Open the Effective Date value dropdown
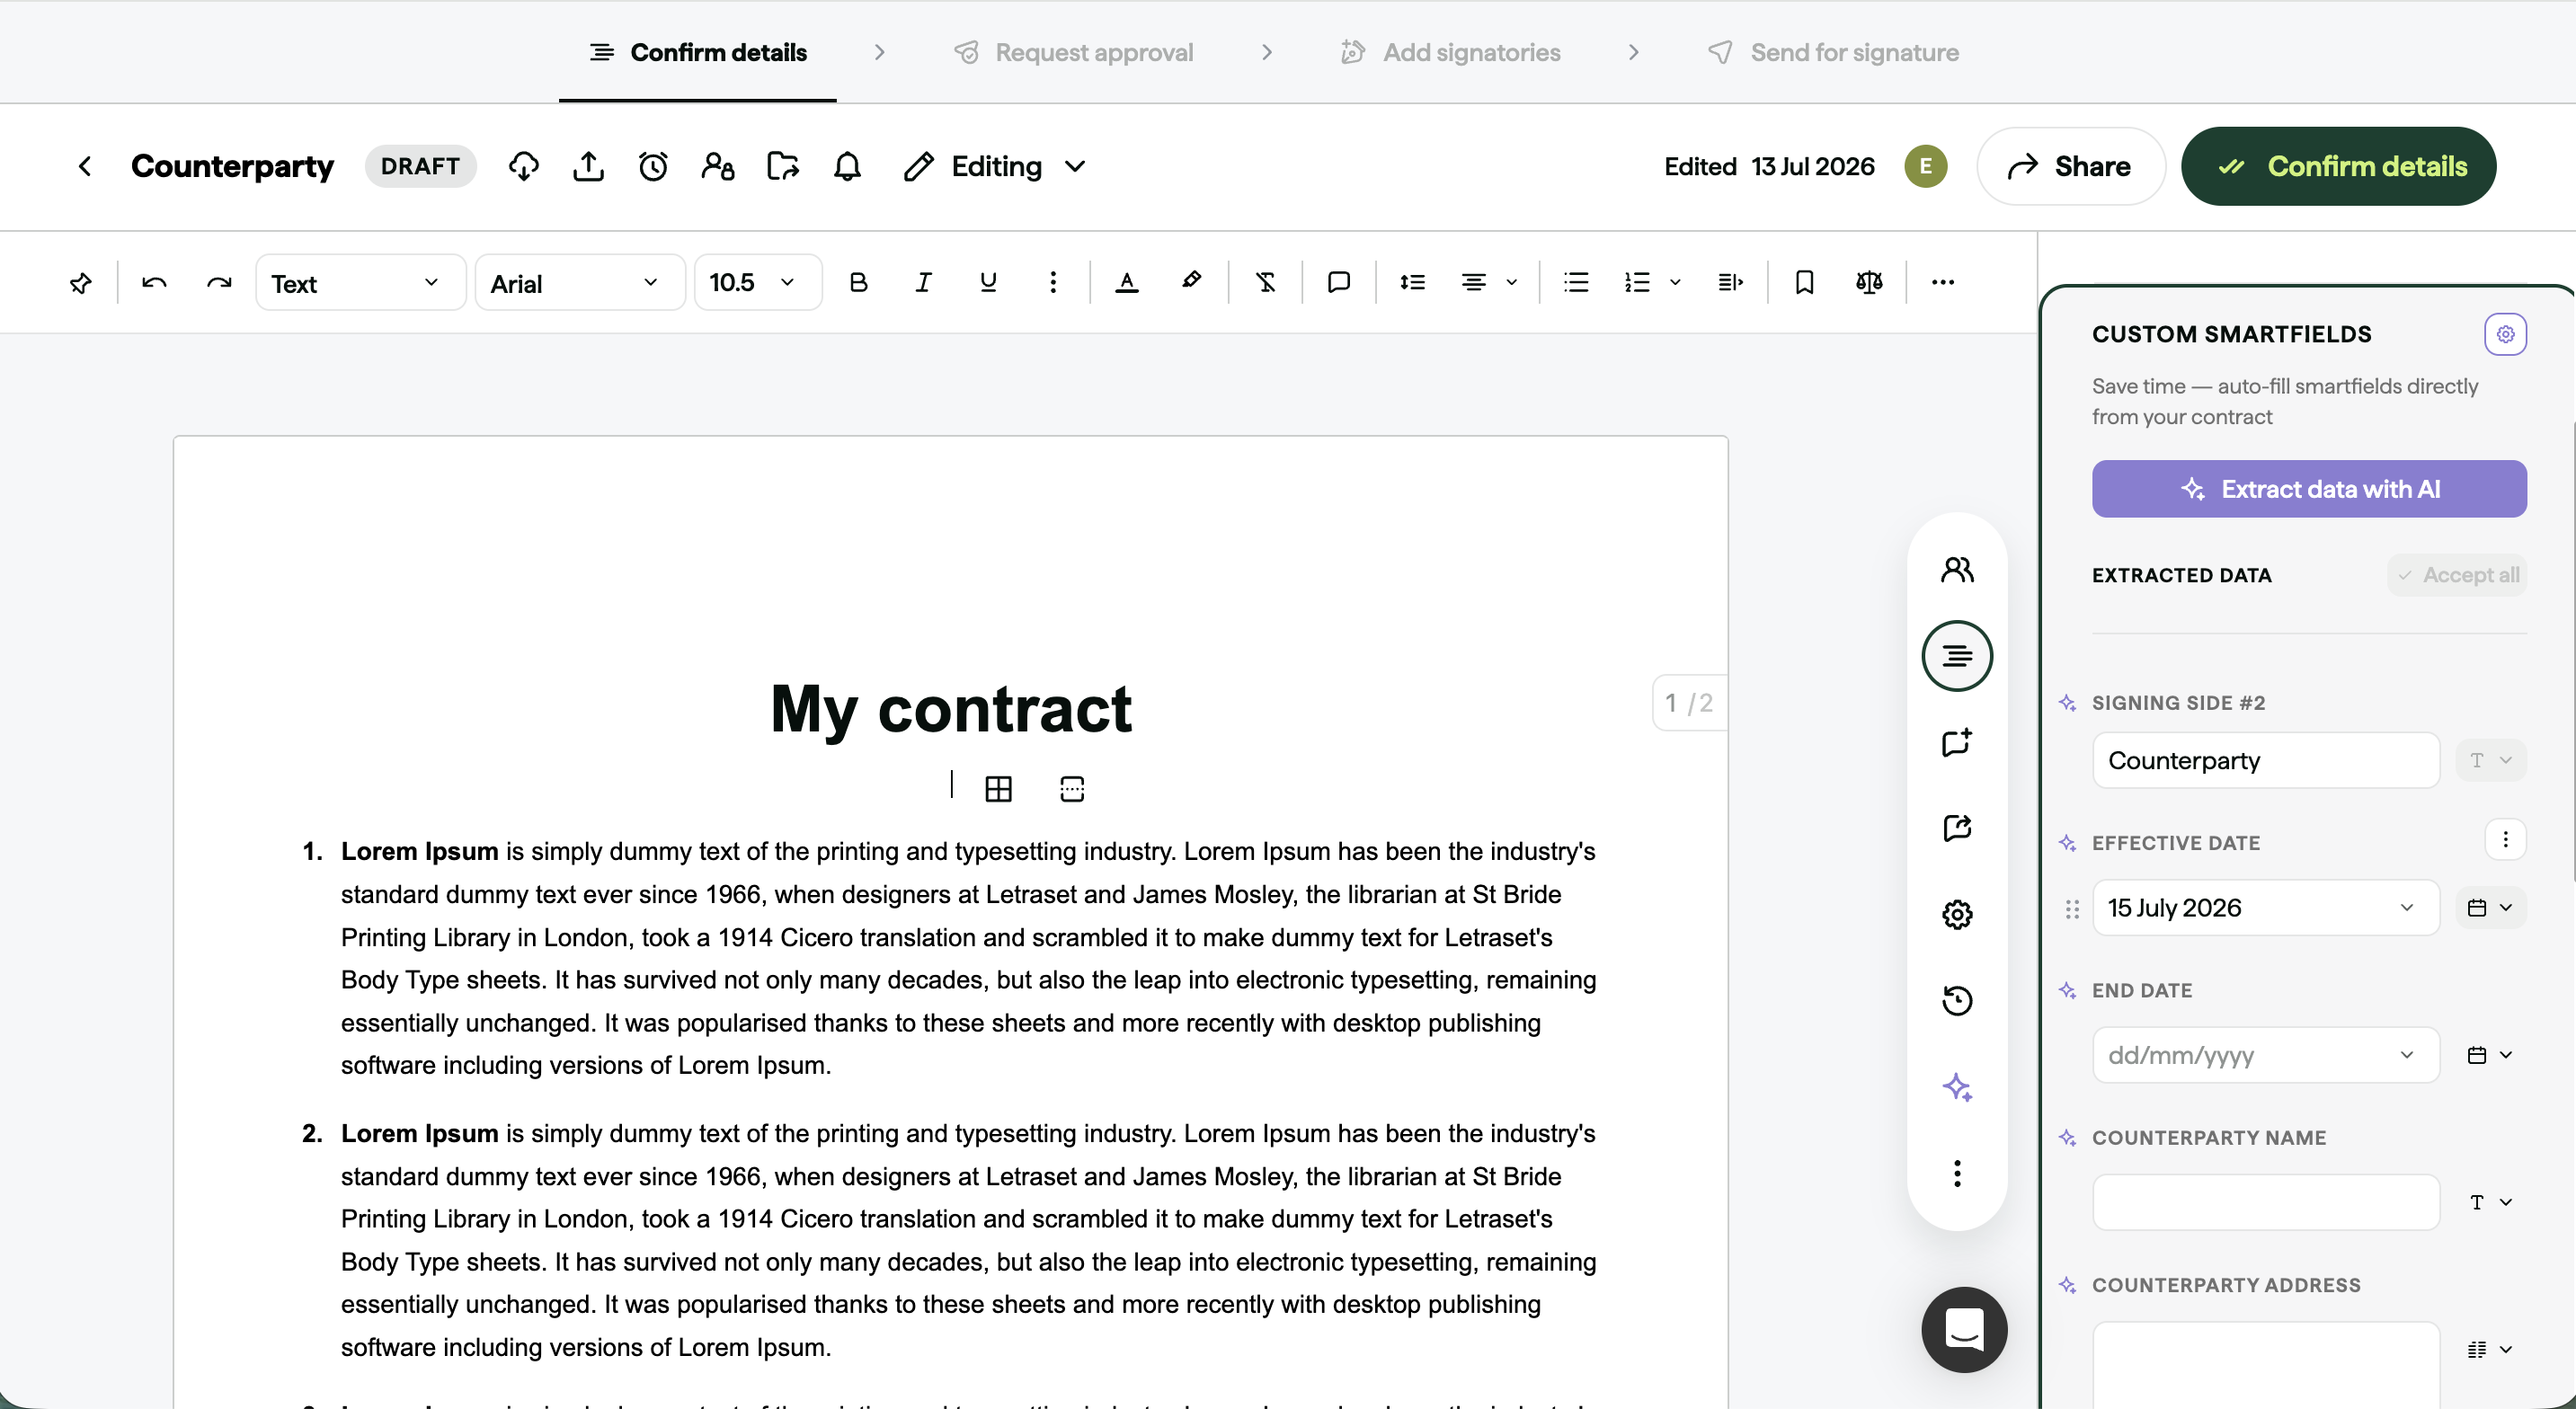2576x1409 pixels. tap(2265, 908)
